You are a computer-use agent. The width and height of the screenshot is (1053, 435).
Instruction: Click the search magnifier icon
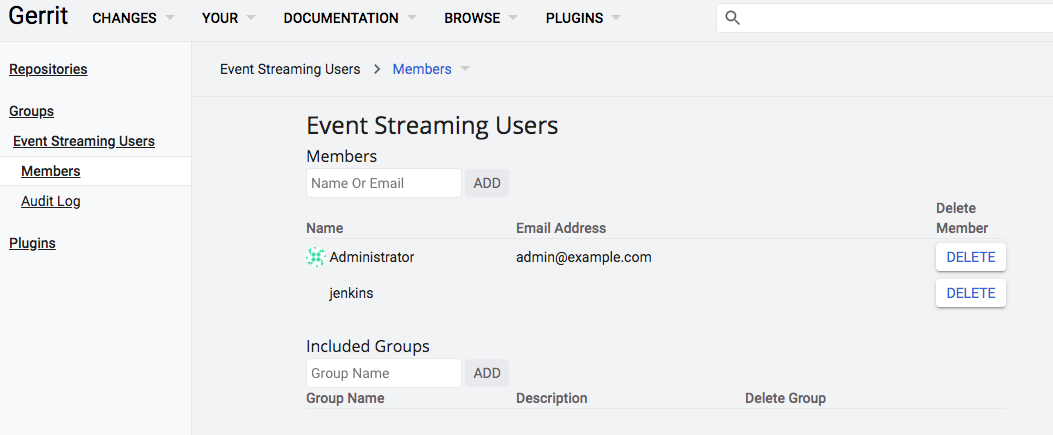tap(733, 18)
